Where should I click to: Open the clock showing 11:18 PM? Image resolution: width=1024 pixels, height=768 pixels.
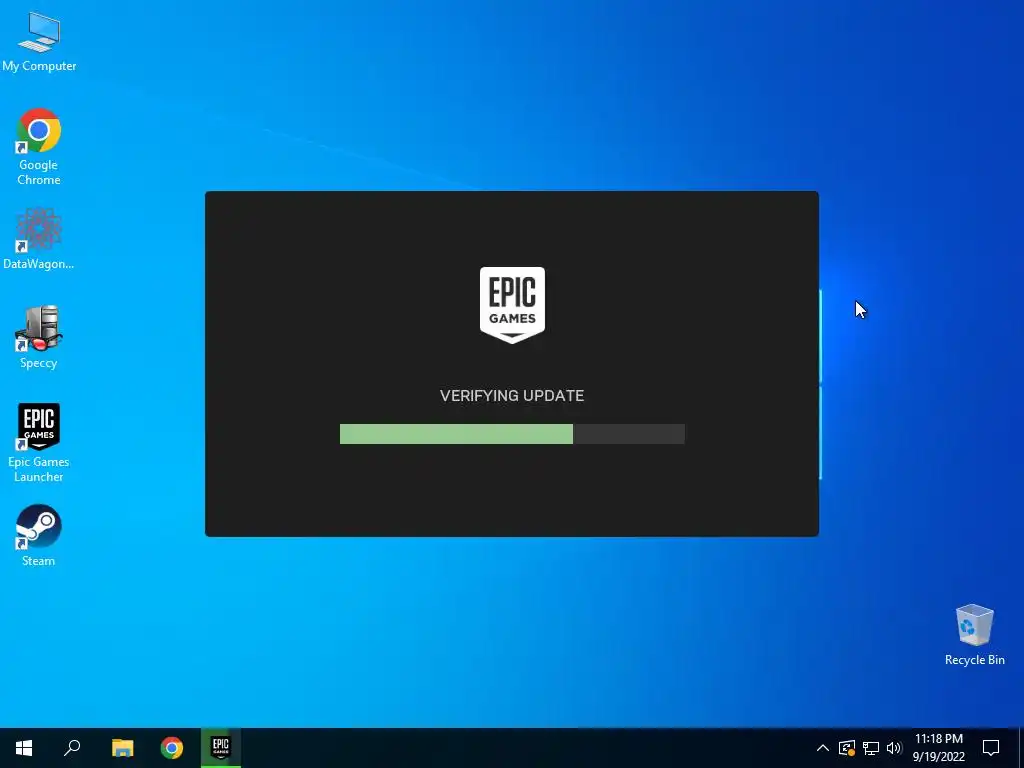pyautogui.click(x=938, y=748)
